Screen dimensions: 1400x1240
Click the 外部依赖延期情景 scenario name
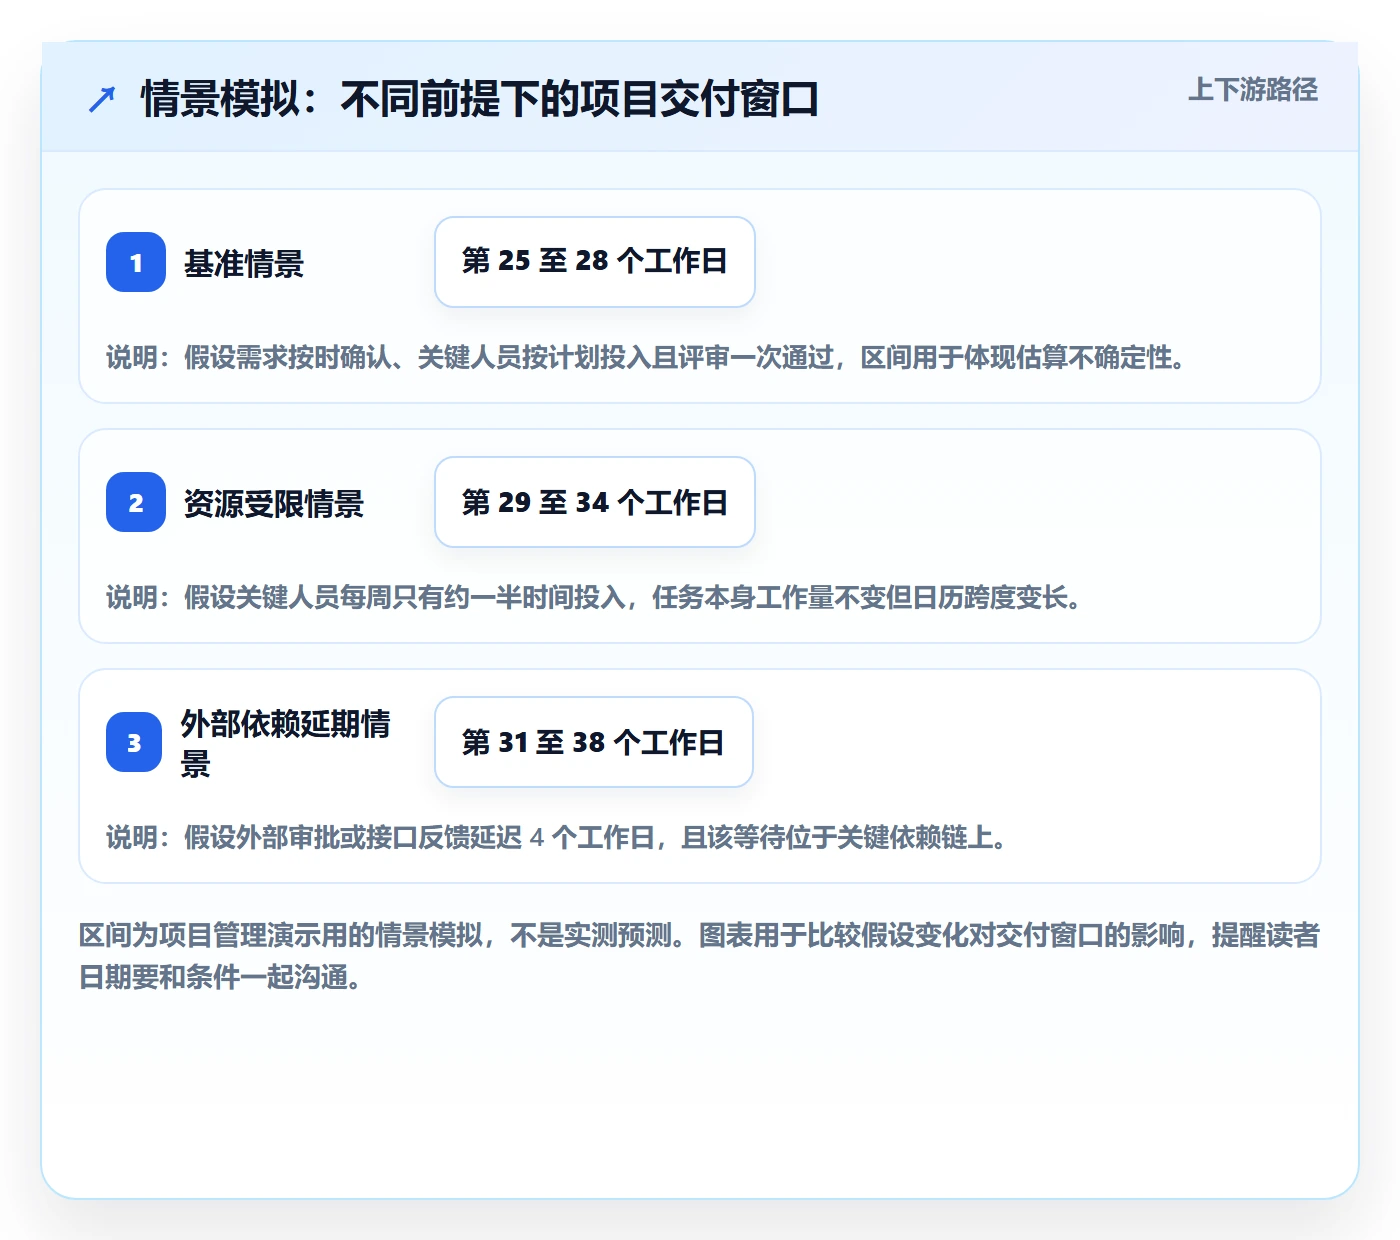pos(286,743)
